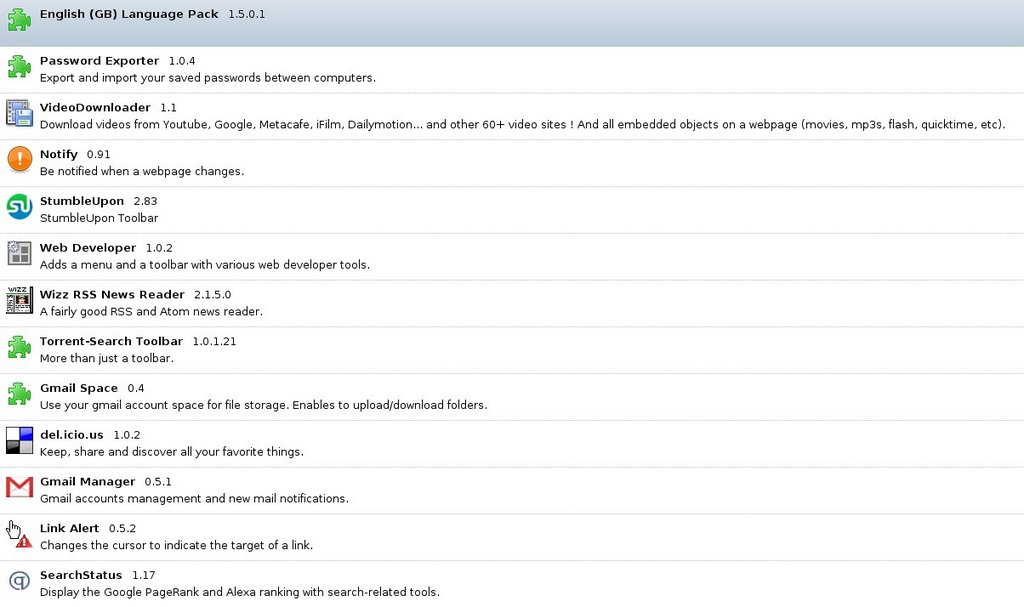Click VideoDownloader version 1.1

pyautogui.click(x=168, y=108)
